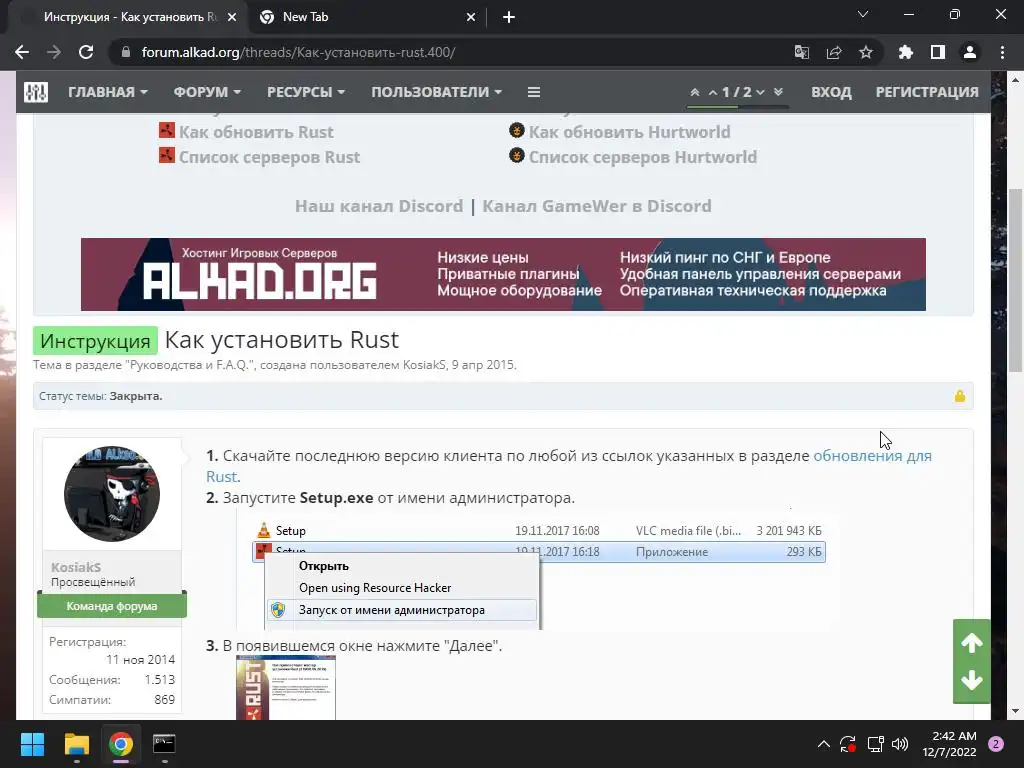Expand the РЕСУРСЫ dropdown menu
Screen dimensions: 1024x768
tap(306, 92)
